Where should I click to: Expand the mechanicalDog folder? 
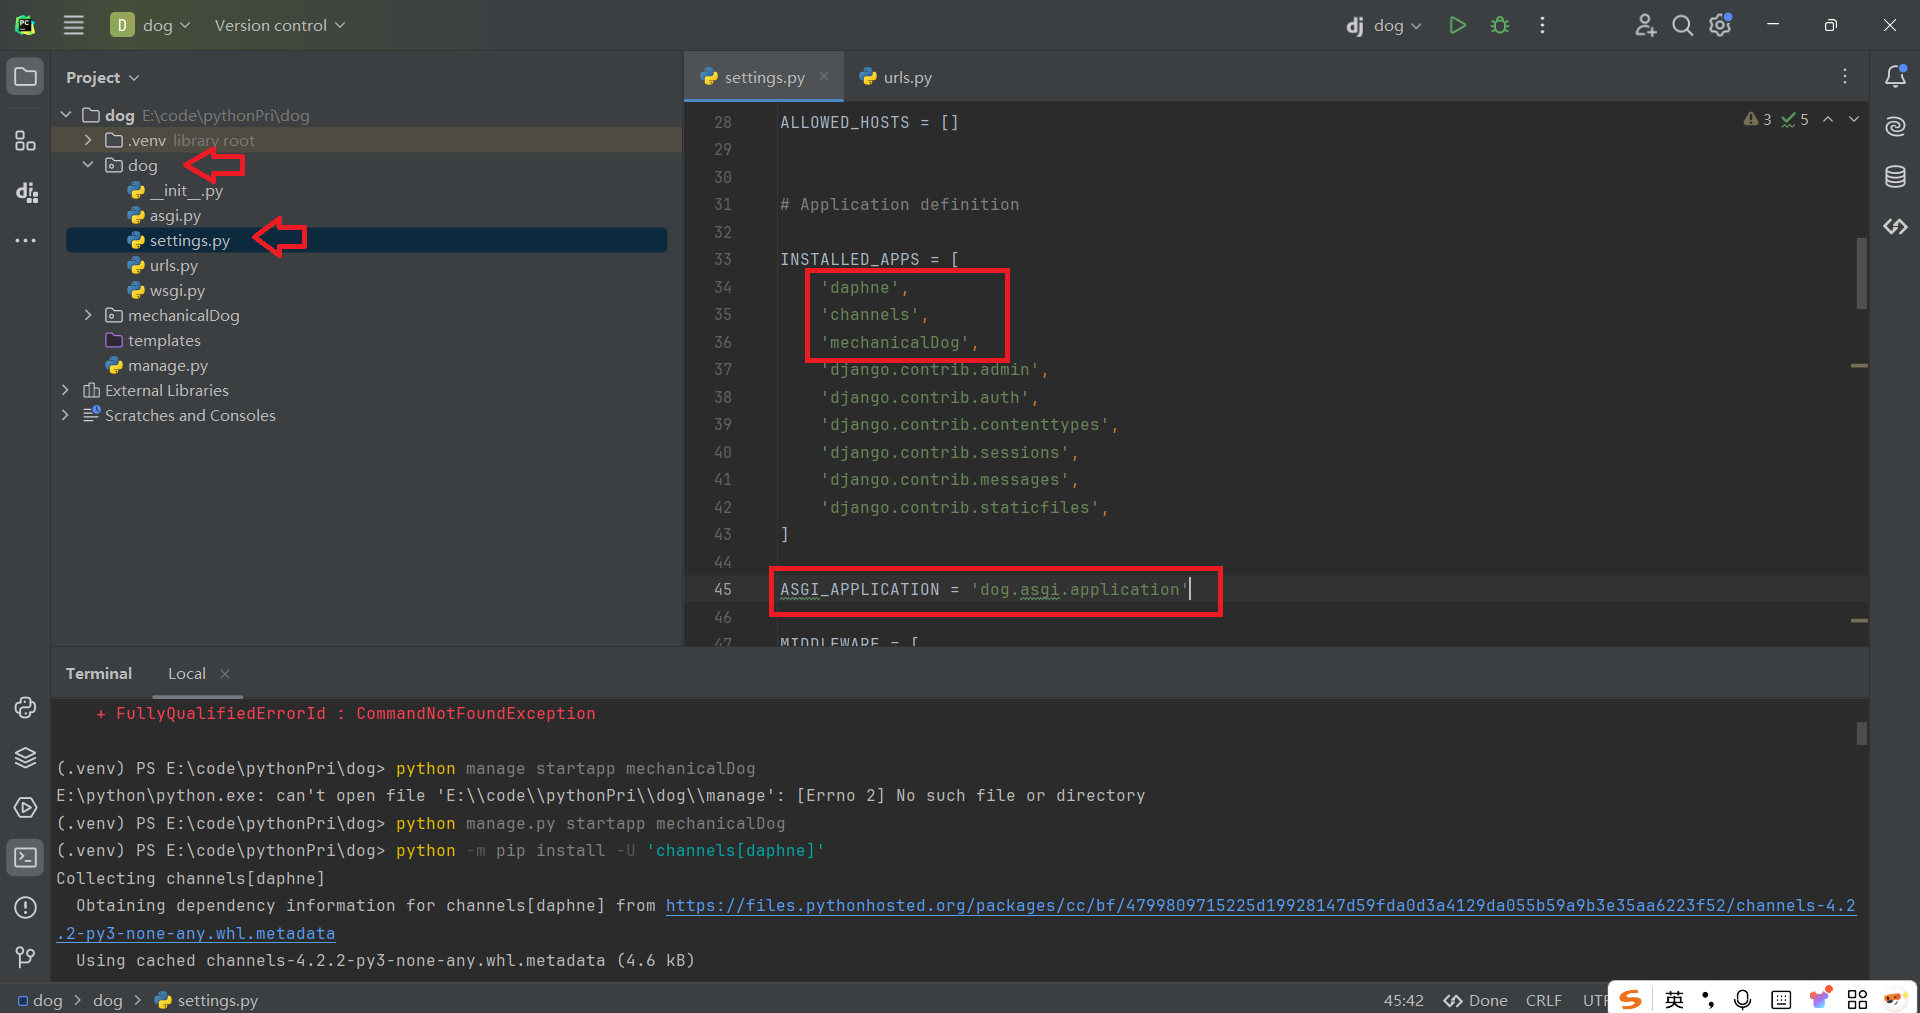[88, 315]
